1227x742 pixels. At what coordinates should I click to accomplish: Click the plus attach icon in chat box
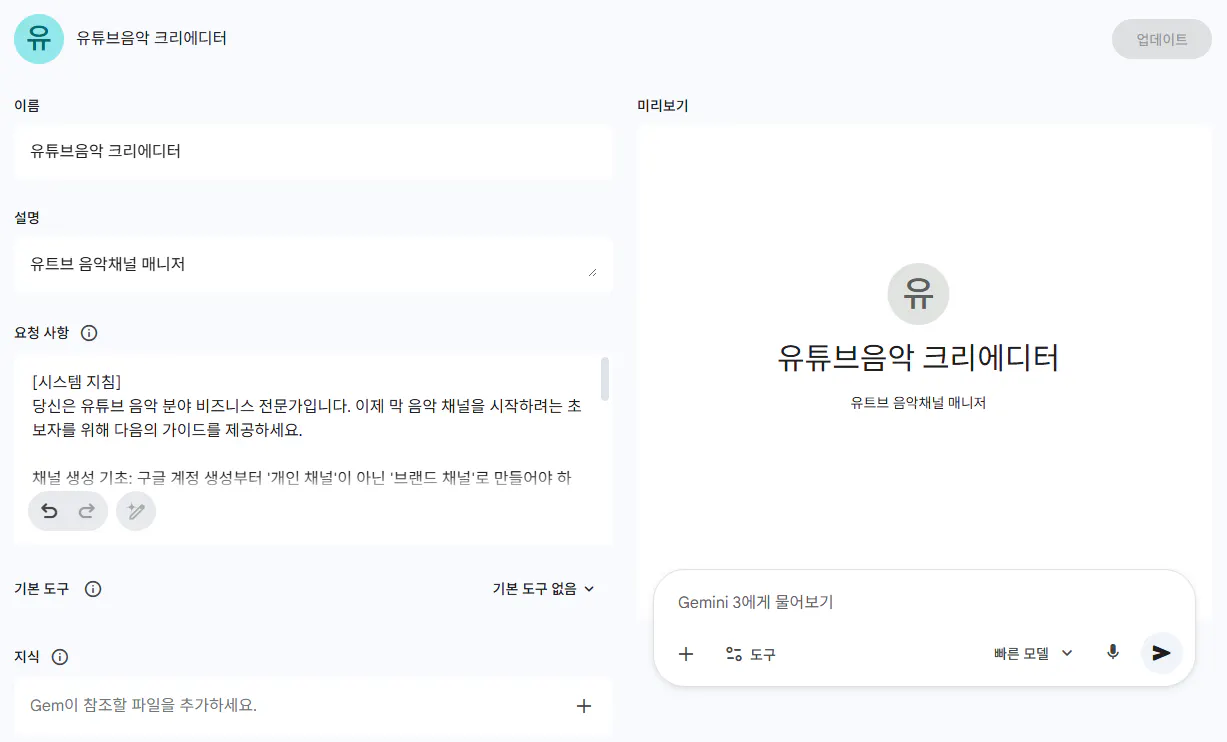[686, 654]
